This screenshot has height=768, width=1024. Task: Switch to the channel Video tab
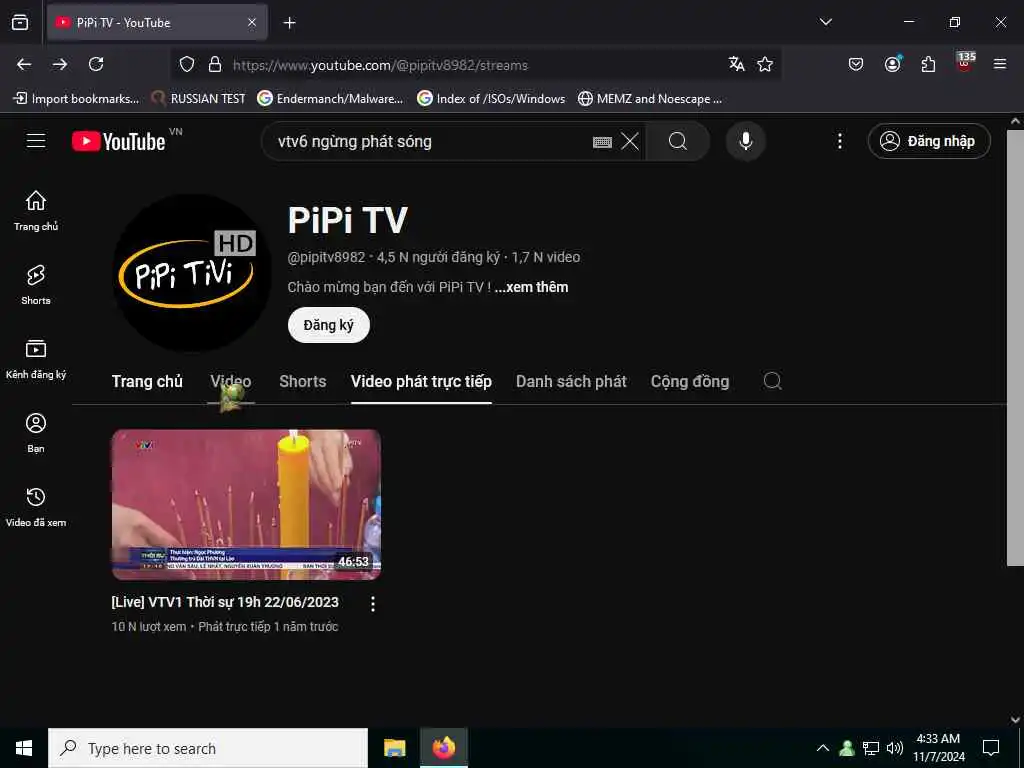[x=231, y=381]
